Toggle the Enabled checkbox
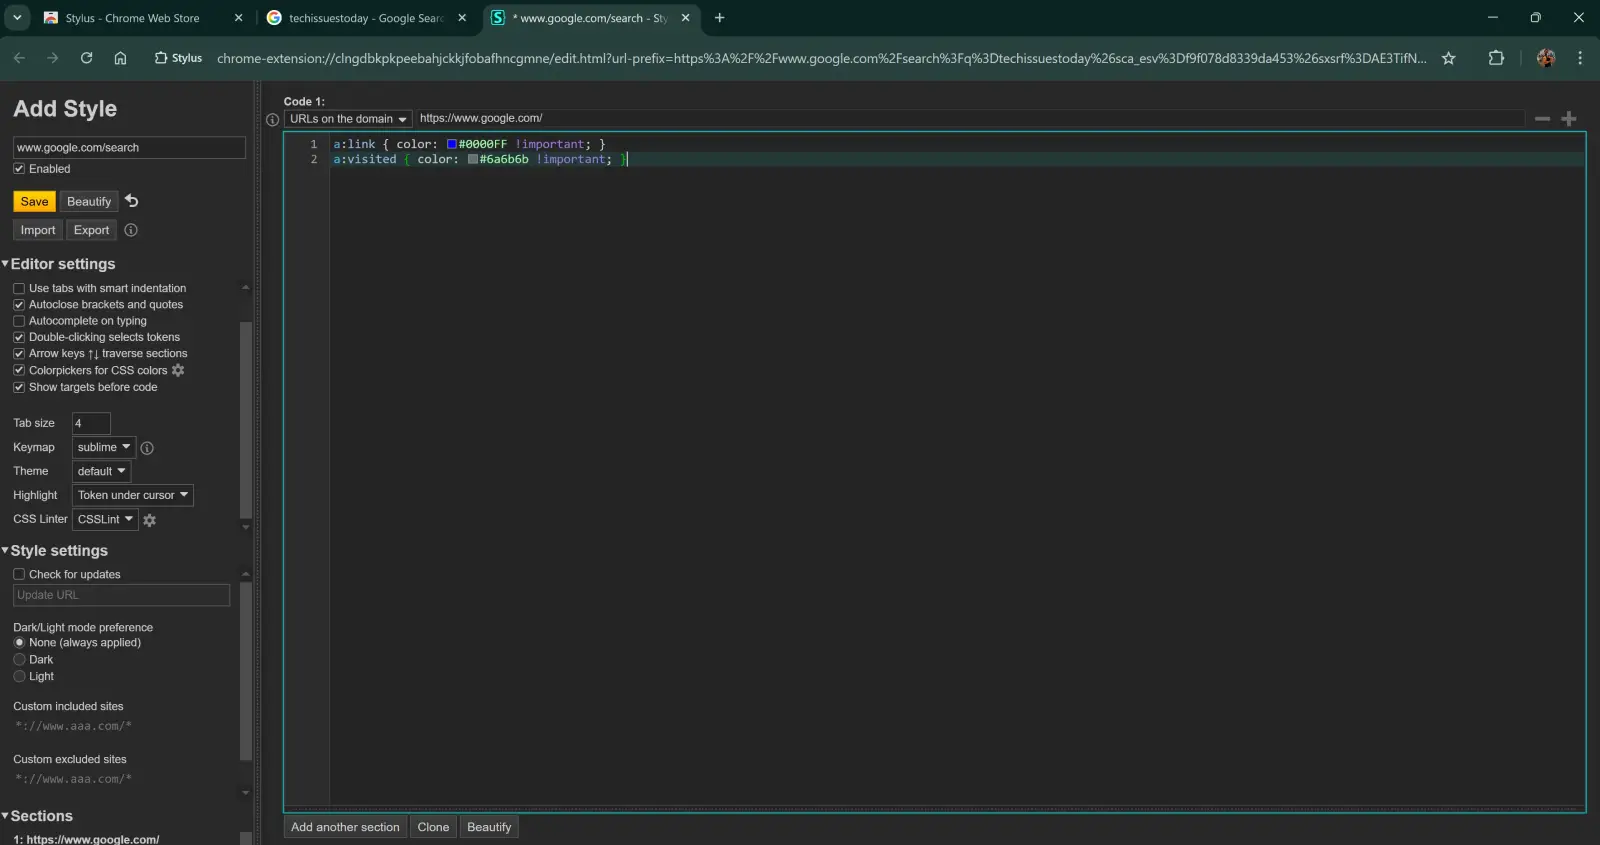The image size is (1600, 845). click(x=19, y=169)
